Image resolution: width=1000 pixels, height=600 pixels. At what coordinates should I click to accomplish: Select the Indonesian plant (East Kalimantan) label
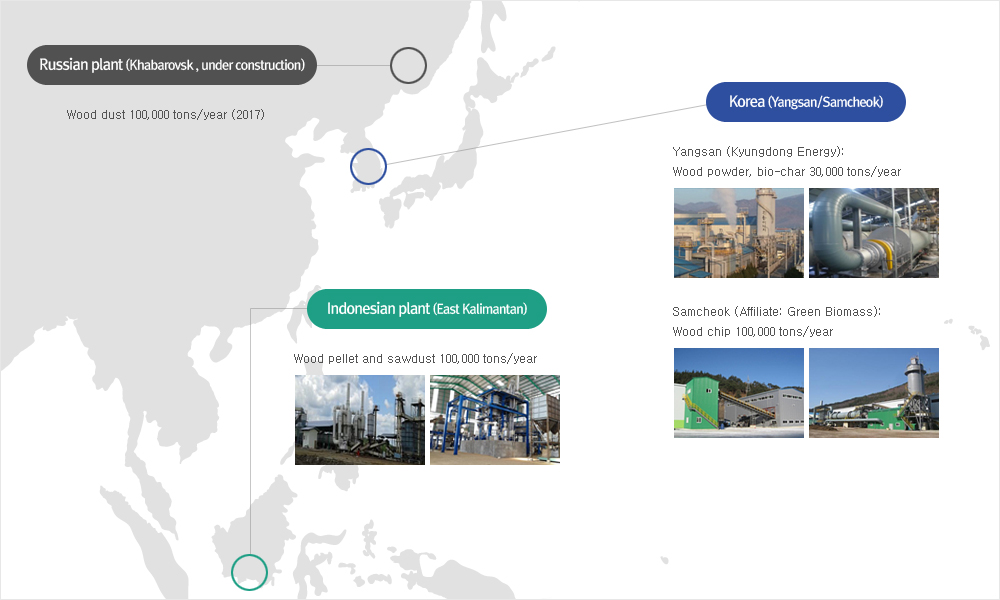pyautogui.click(x=427, y=308)
